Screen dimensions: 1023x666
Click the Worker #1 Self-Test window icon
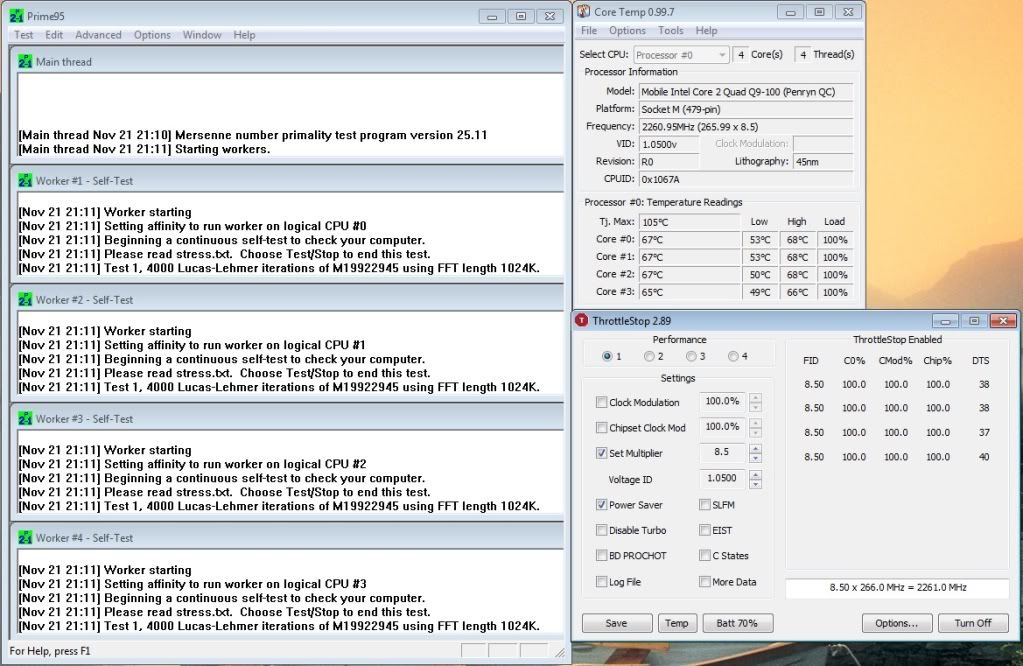(25, 181)
